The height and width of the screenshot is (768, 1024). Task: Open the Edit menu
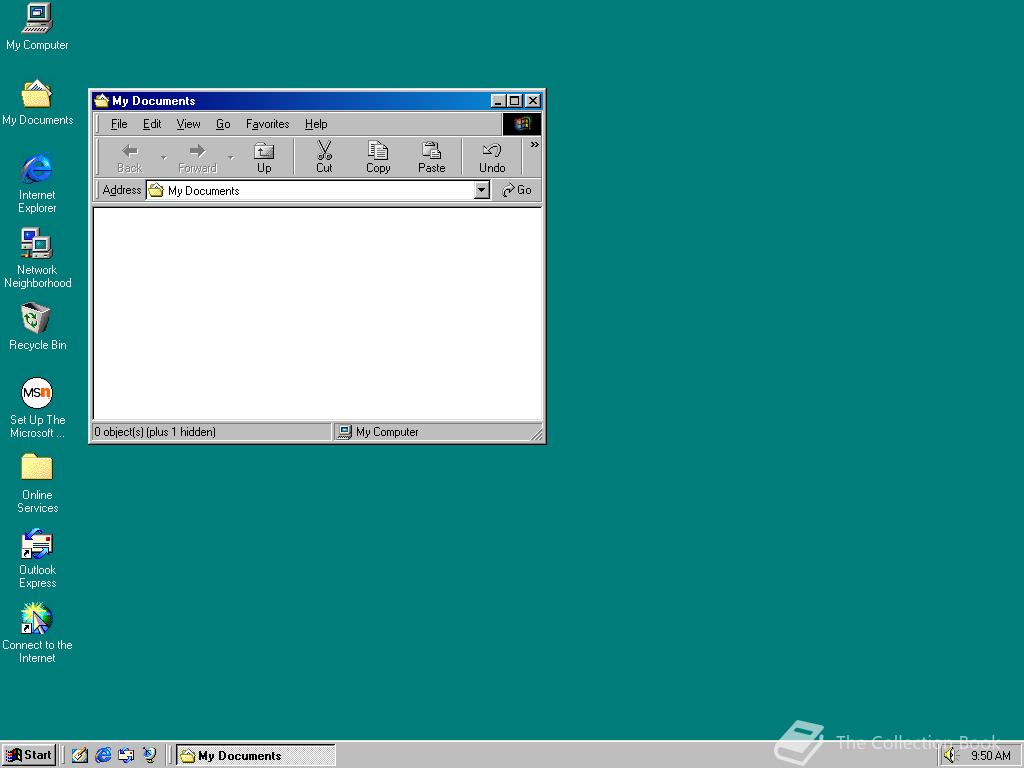click(152, 124)
